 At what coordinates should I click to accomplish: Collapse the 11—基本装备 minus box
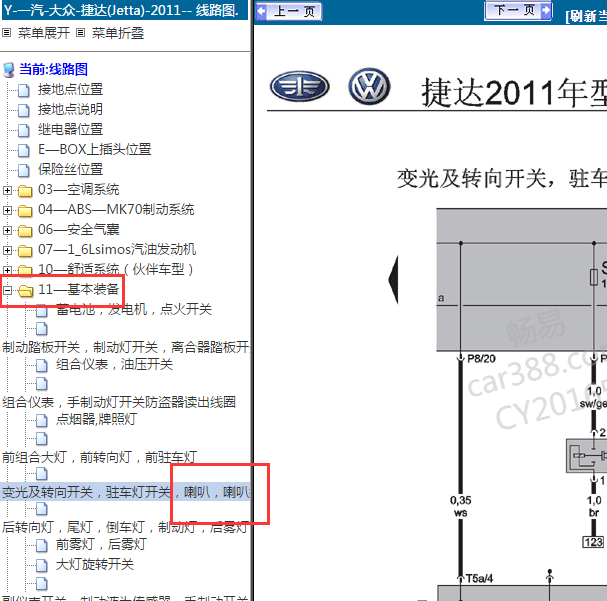[x=7, y=290]
